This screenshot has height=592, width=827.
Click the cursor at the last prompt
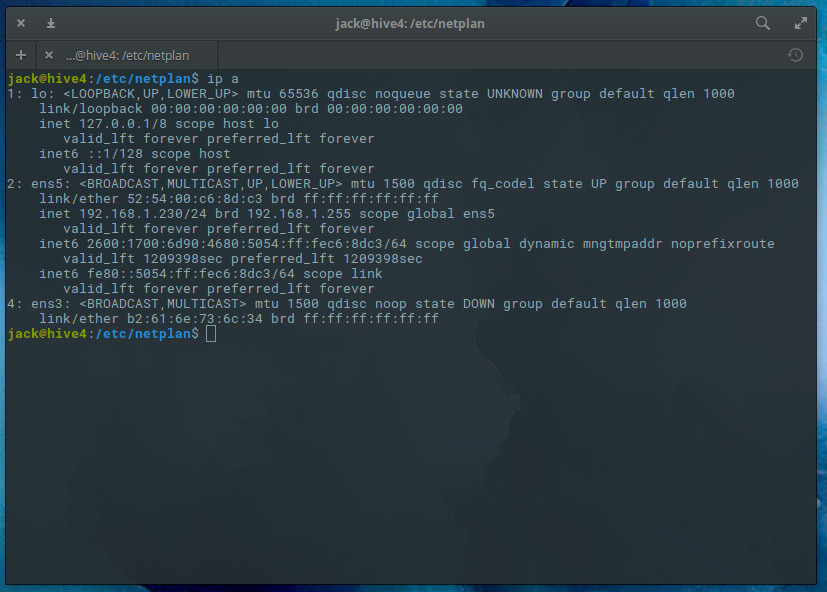[x=211, y=333]
